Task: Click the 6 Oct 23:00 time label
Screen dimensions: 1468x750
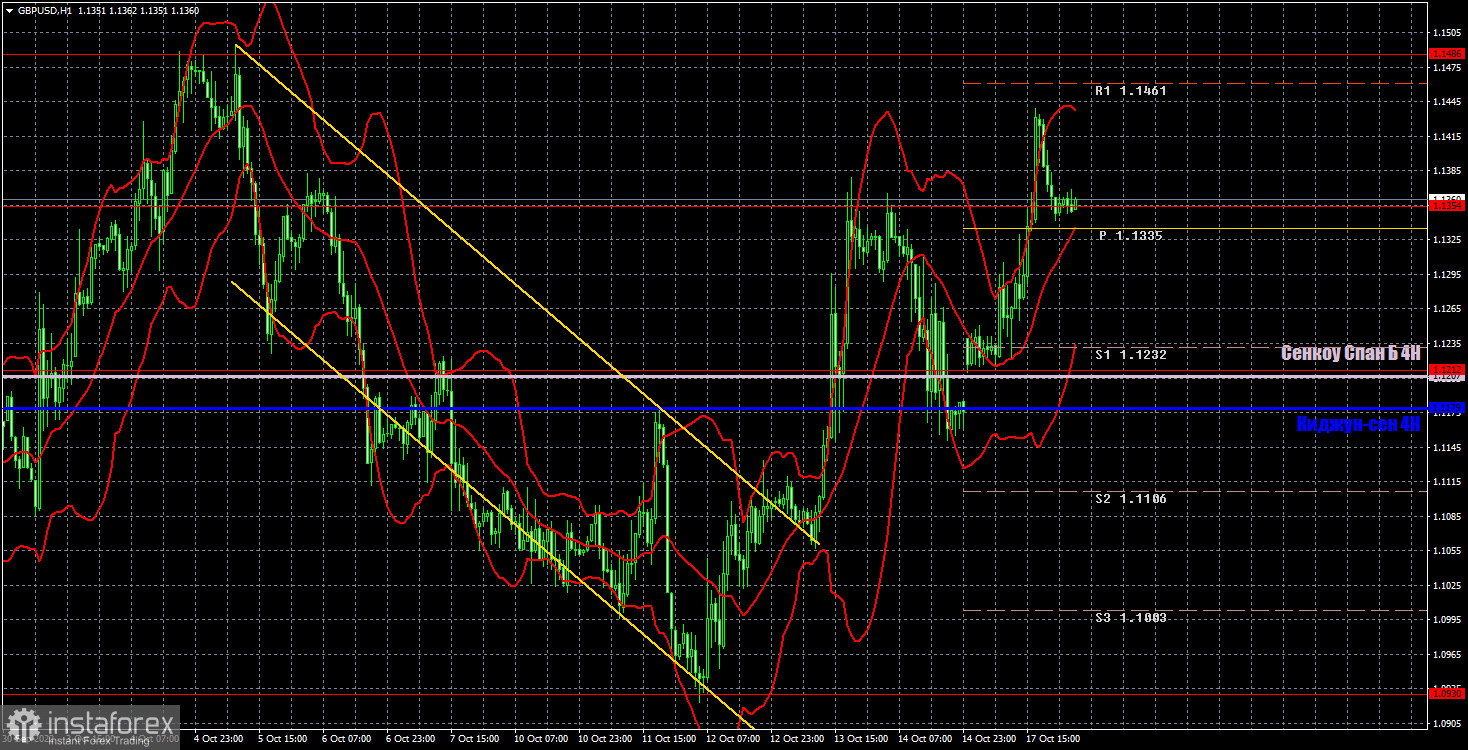Action: (x=412, y=739)
